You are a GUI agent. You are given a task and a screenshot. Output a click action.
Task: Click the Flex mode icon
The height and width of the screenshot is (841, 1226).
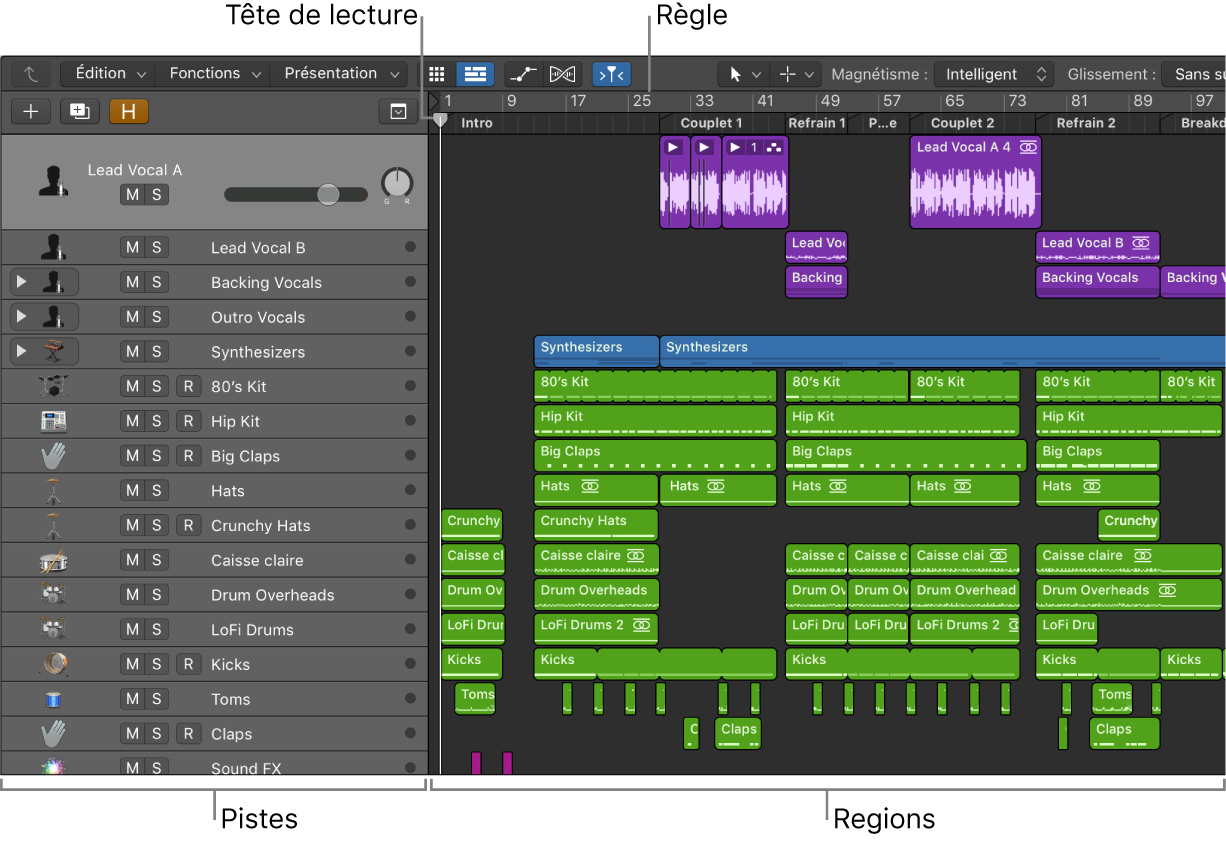[562, 73]
